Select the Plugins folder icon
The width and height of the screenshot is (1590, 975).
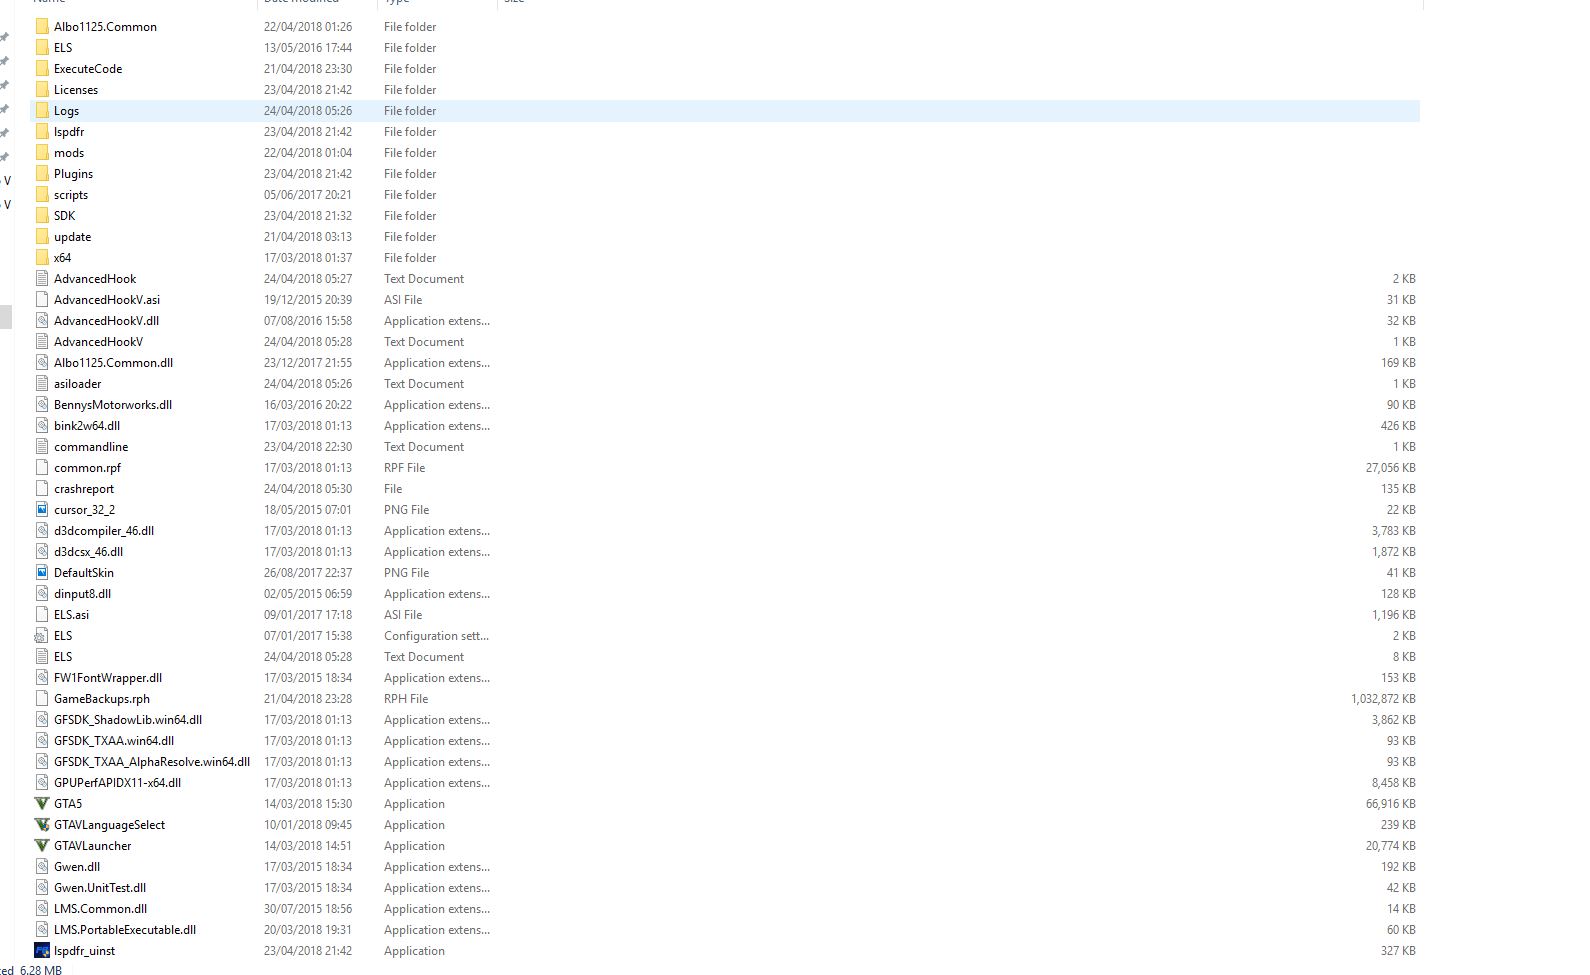coord(42,173)
